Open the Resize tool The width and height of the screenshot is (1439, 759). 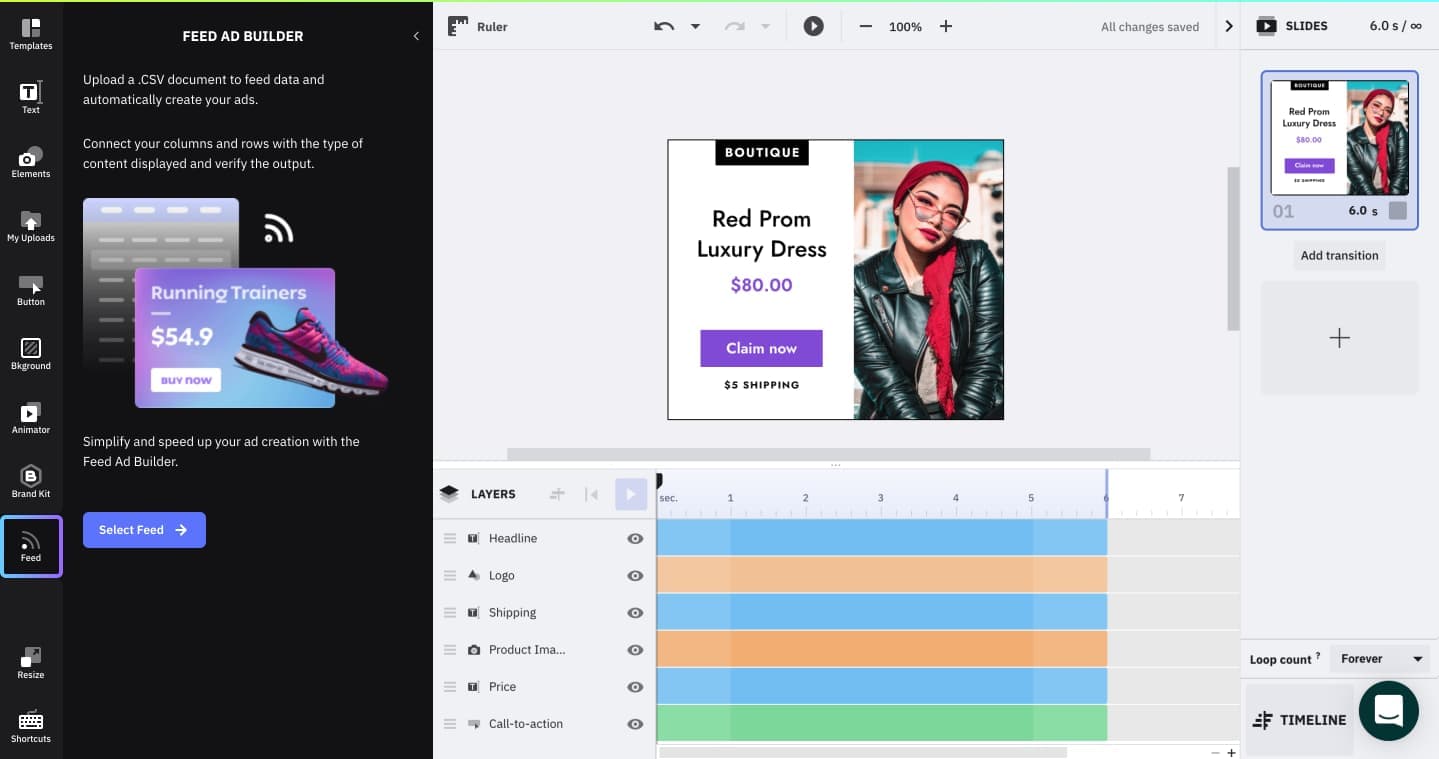point(30,662)
